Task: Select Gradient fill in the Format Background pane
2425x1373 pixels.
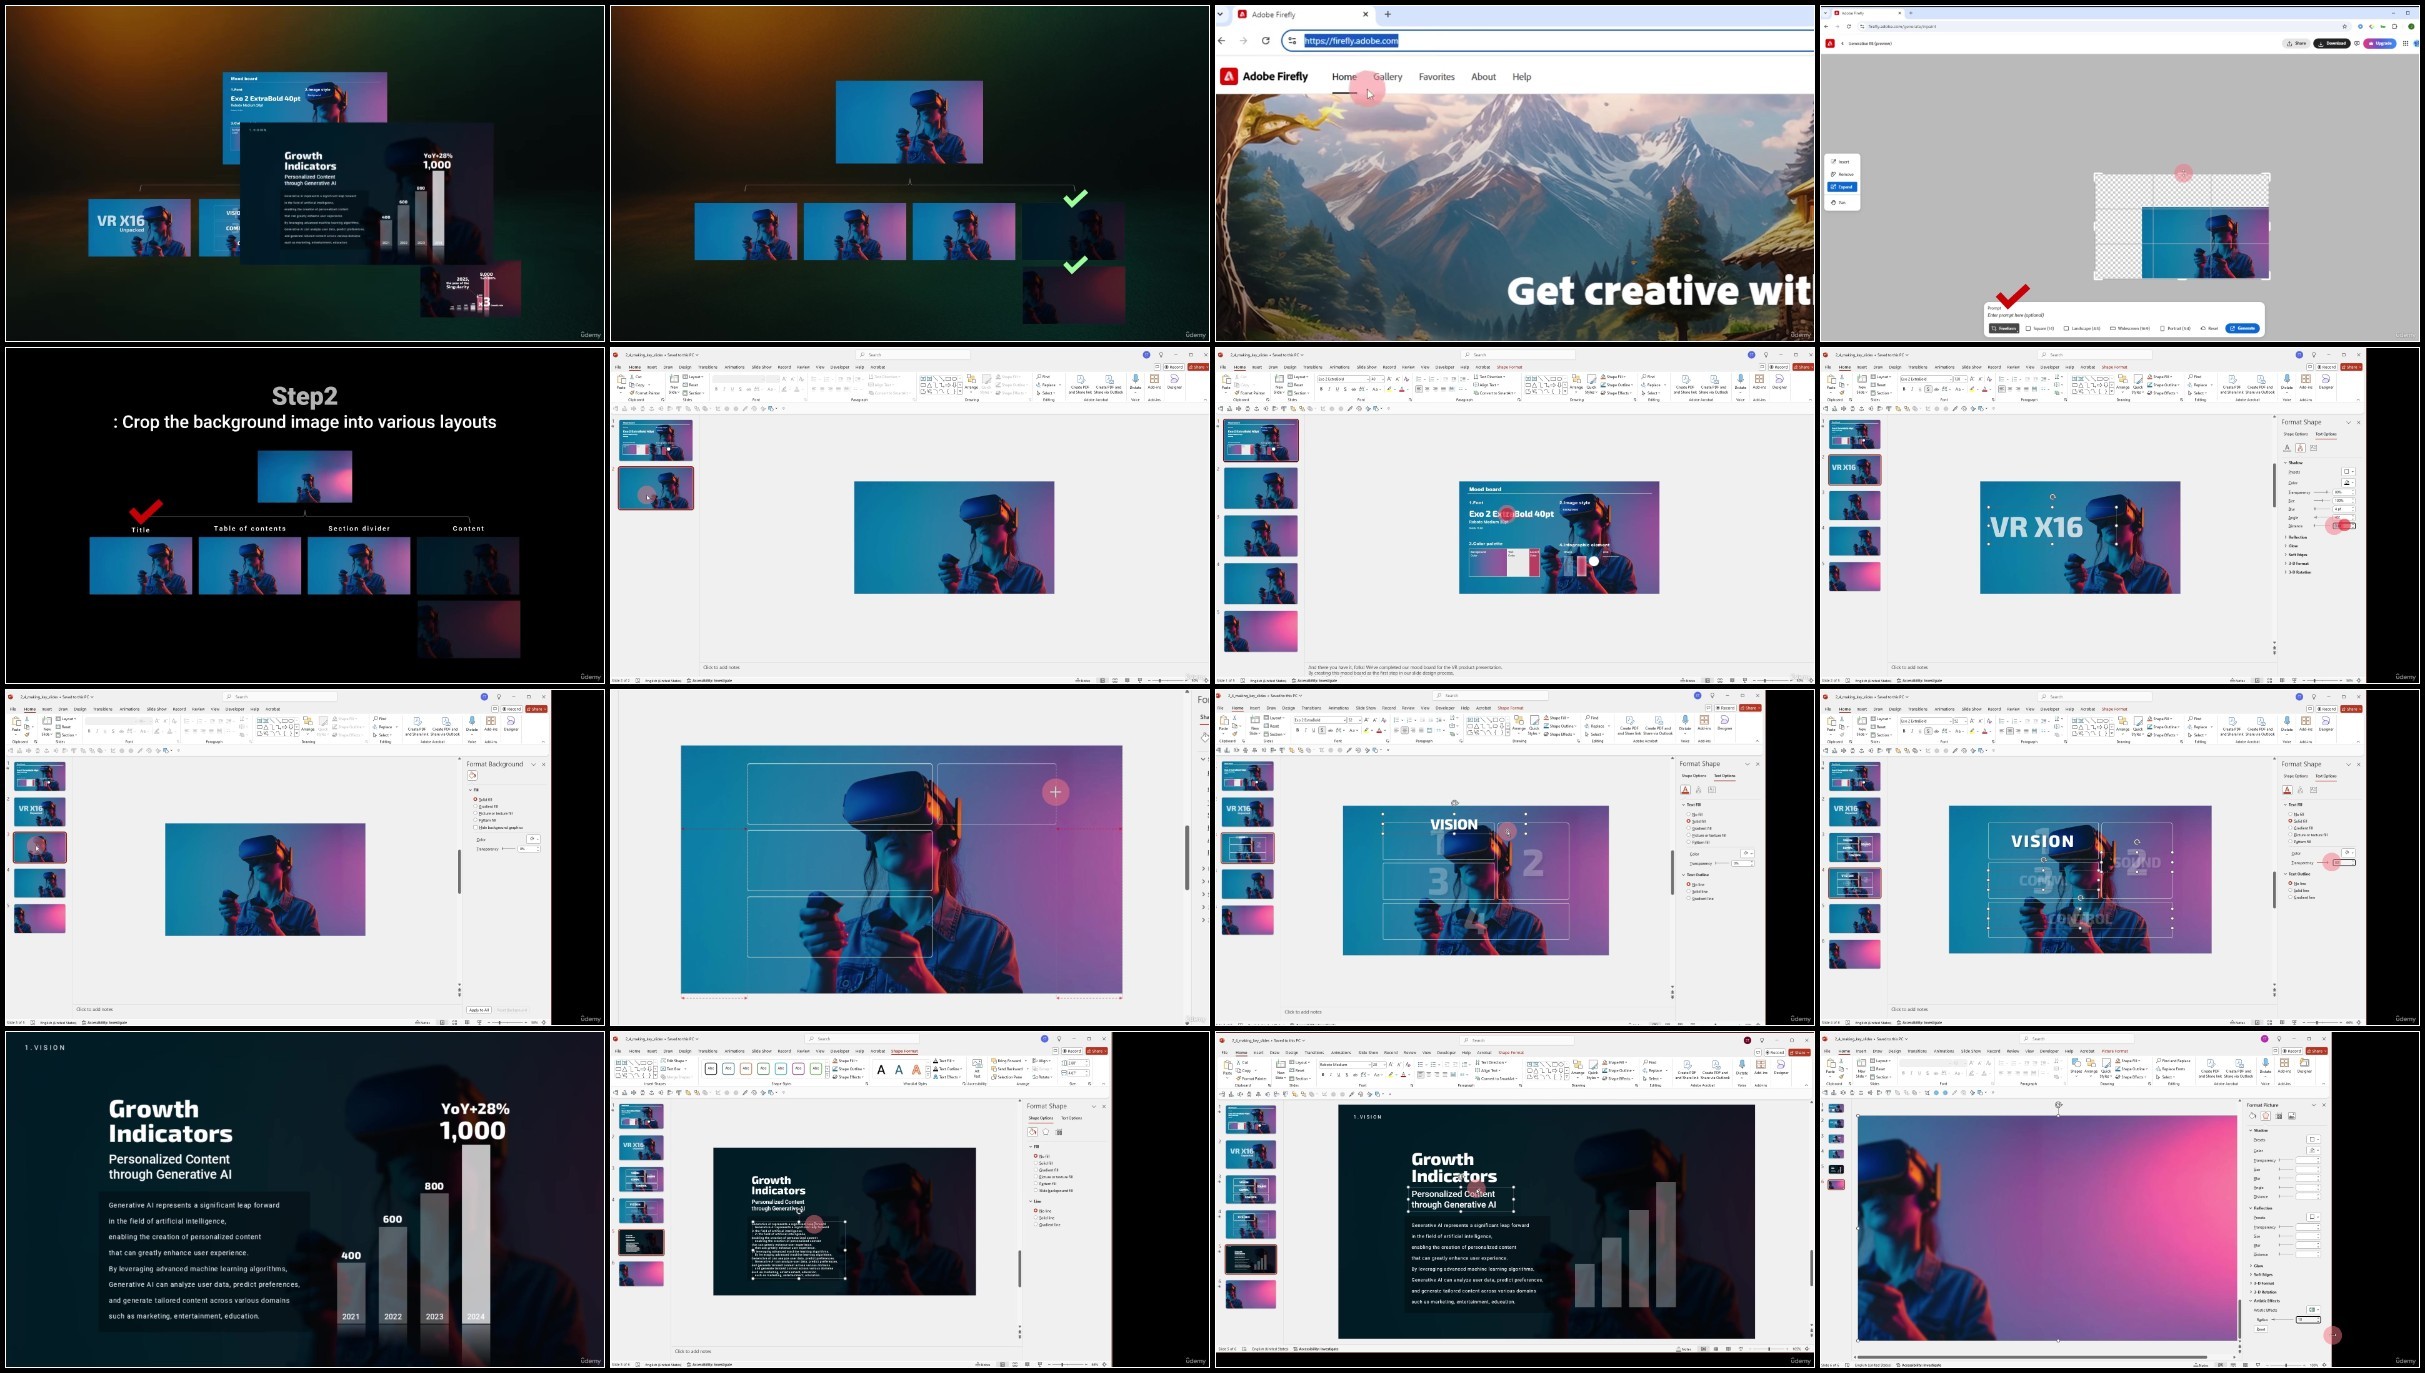Action: (486, 807)
